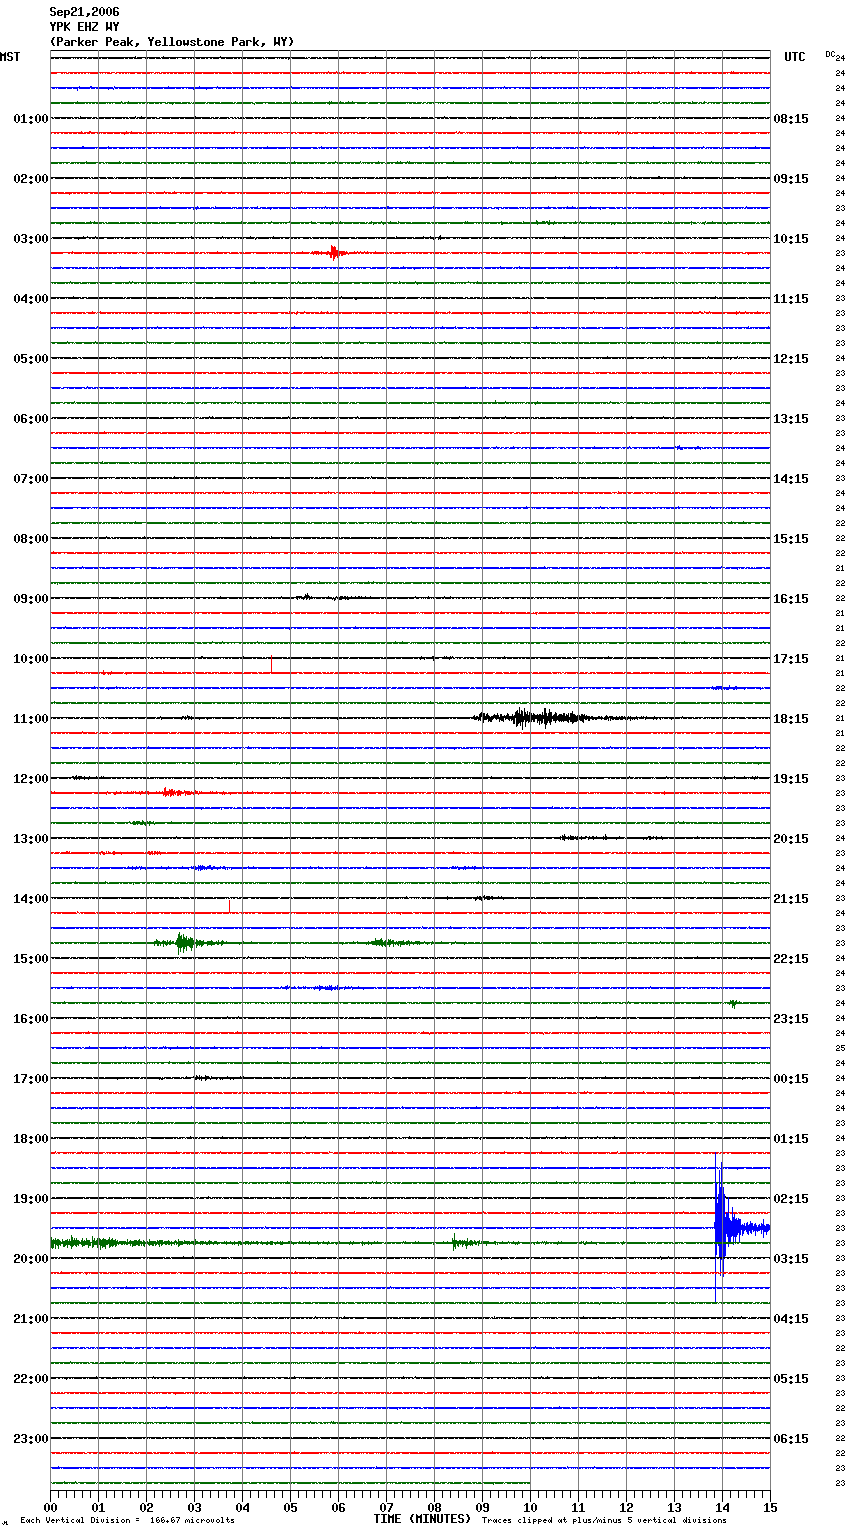
Task: Click the 06 minute axis tick label
Action: click(x=338, y=1507)
